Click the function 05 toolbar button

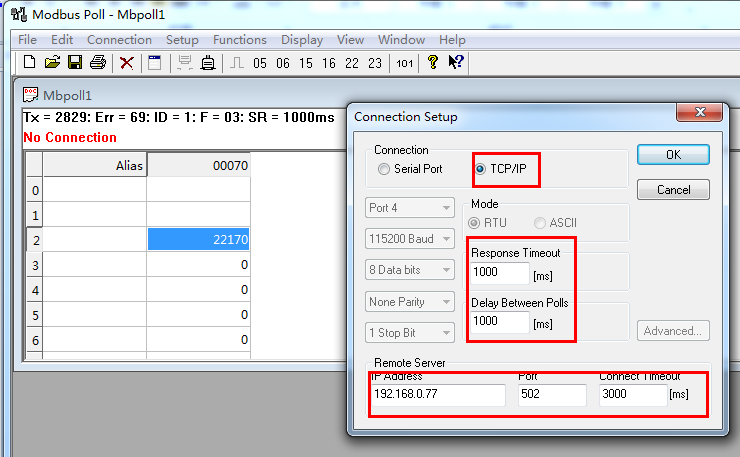pos(260,63)
